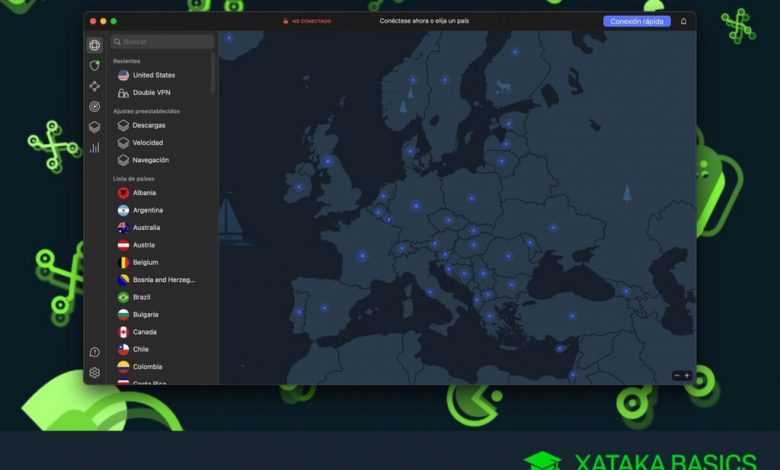Viewport: 780px width, 470px height.
Task: Open the settings gear icon
Action: point(95,373)
